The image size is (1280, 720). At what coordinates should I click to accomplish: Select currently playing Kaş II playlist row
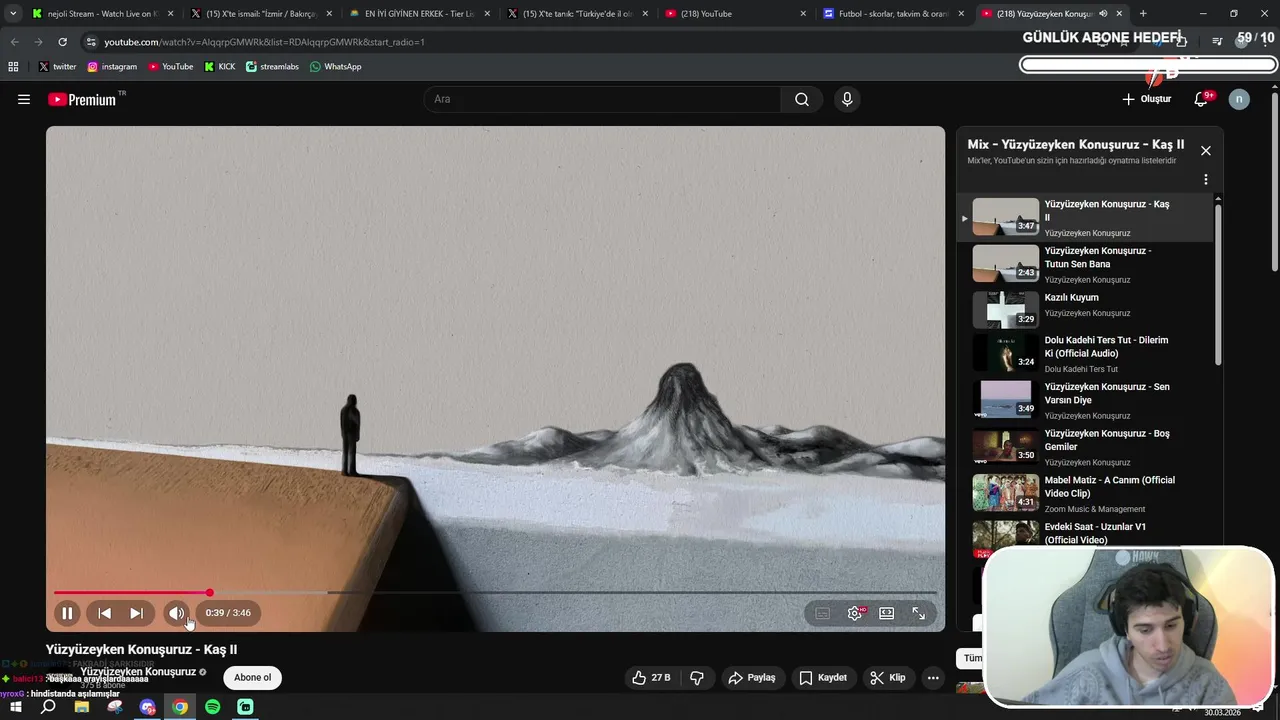click(x=1084, y=218)
